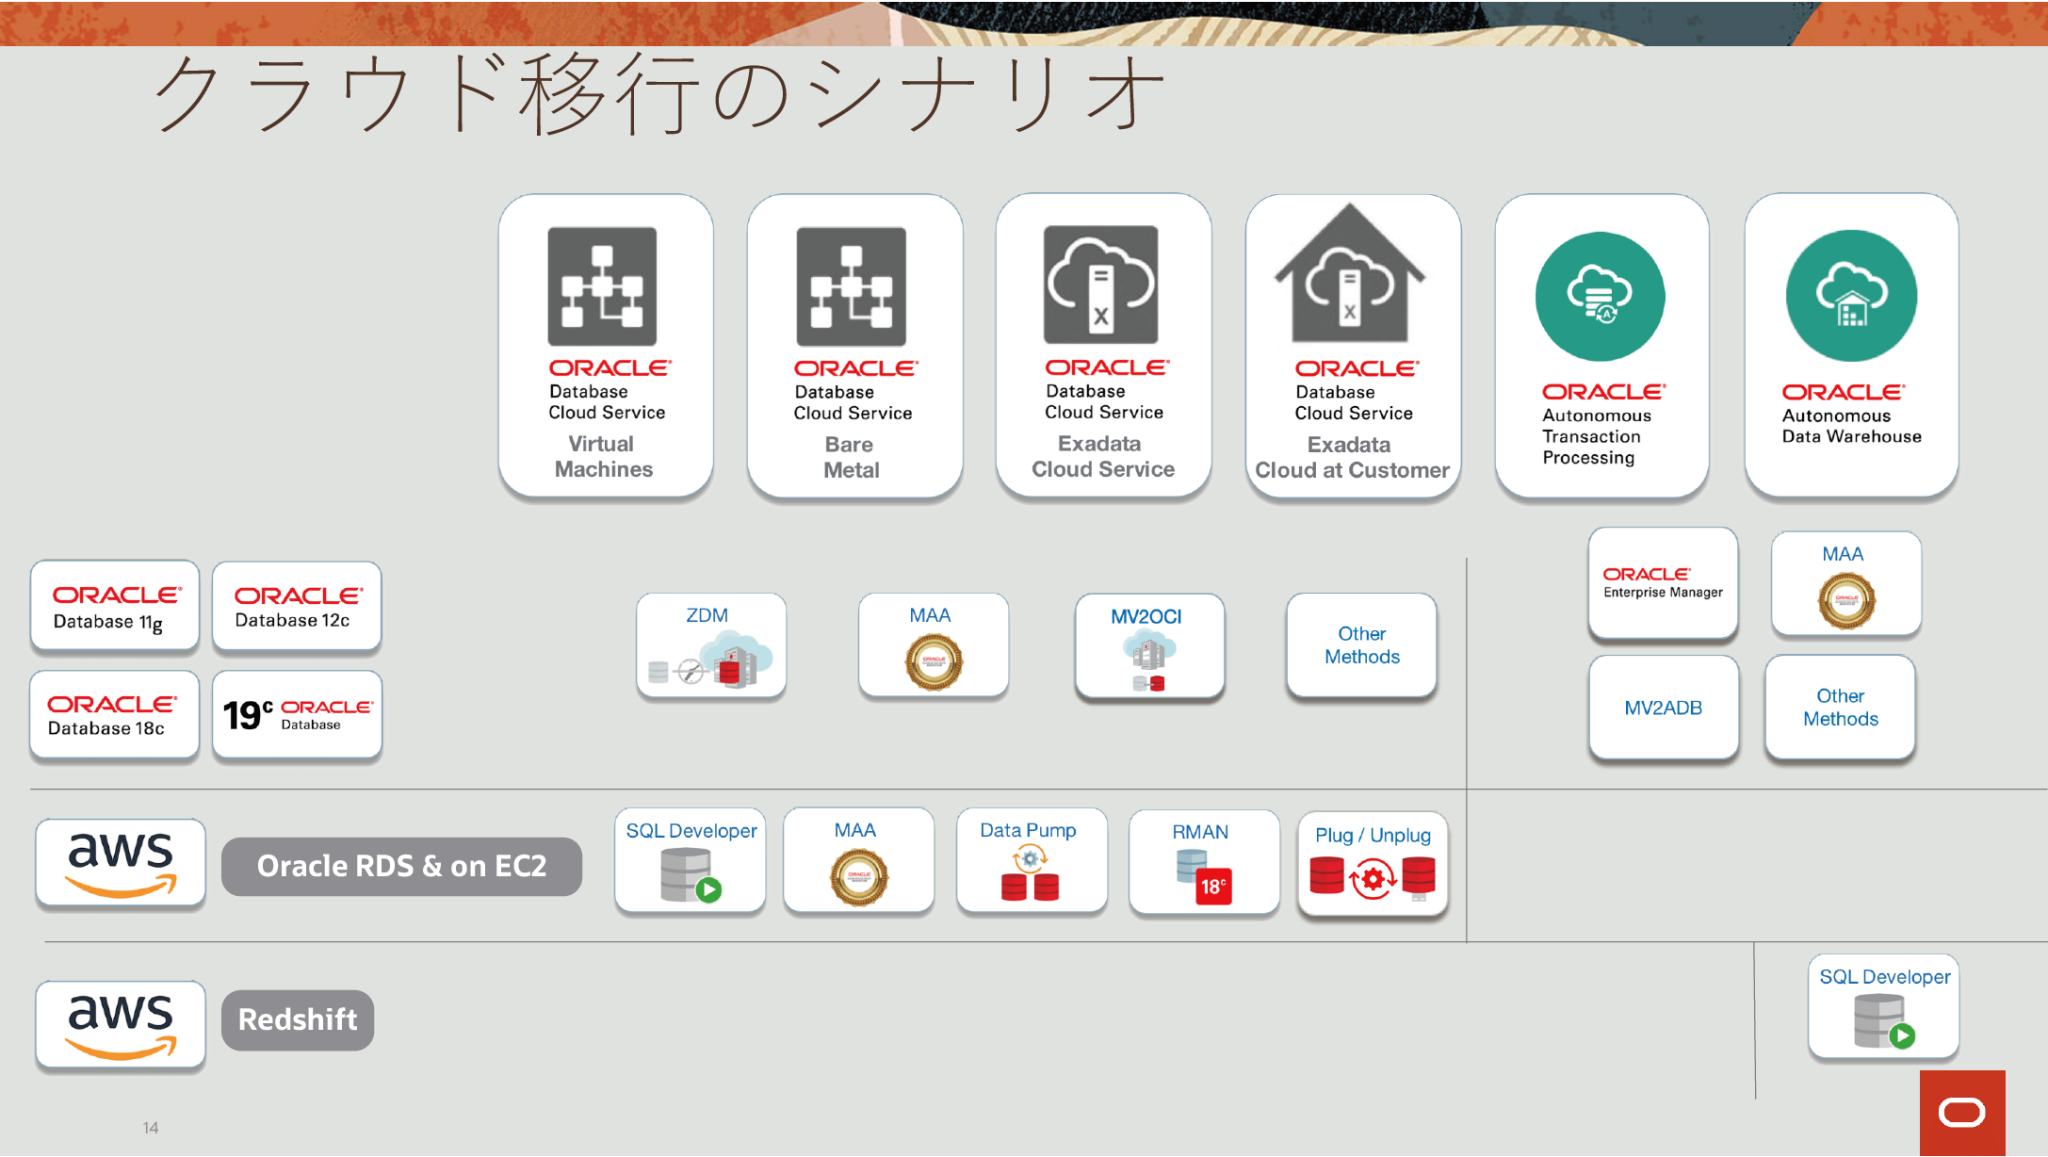The width and height of the screenshot is (2048, 1157).
Task: Select the Data Pump tool card
Action: coord(1032,861)
